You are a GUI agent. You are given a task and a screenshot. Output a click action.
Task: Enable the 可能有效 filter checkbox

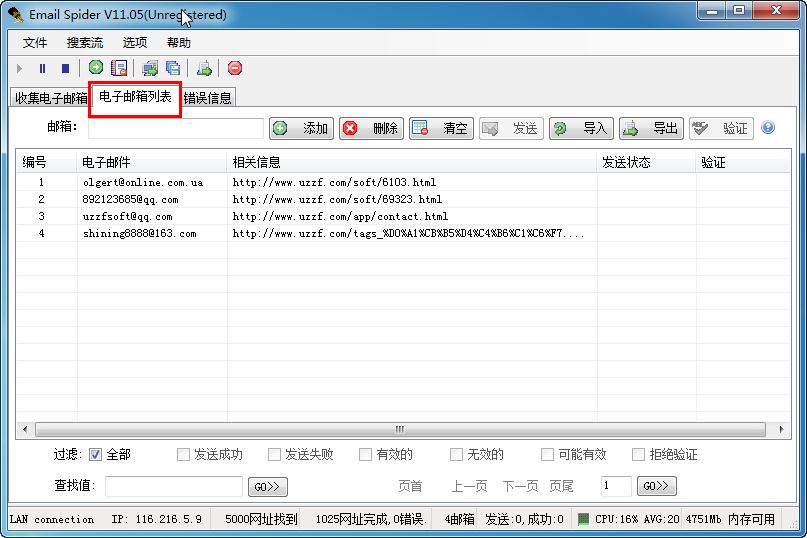547,455
